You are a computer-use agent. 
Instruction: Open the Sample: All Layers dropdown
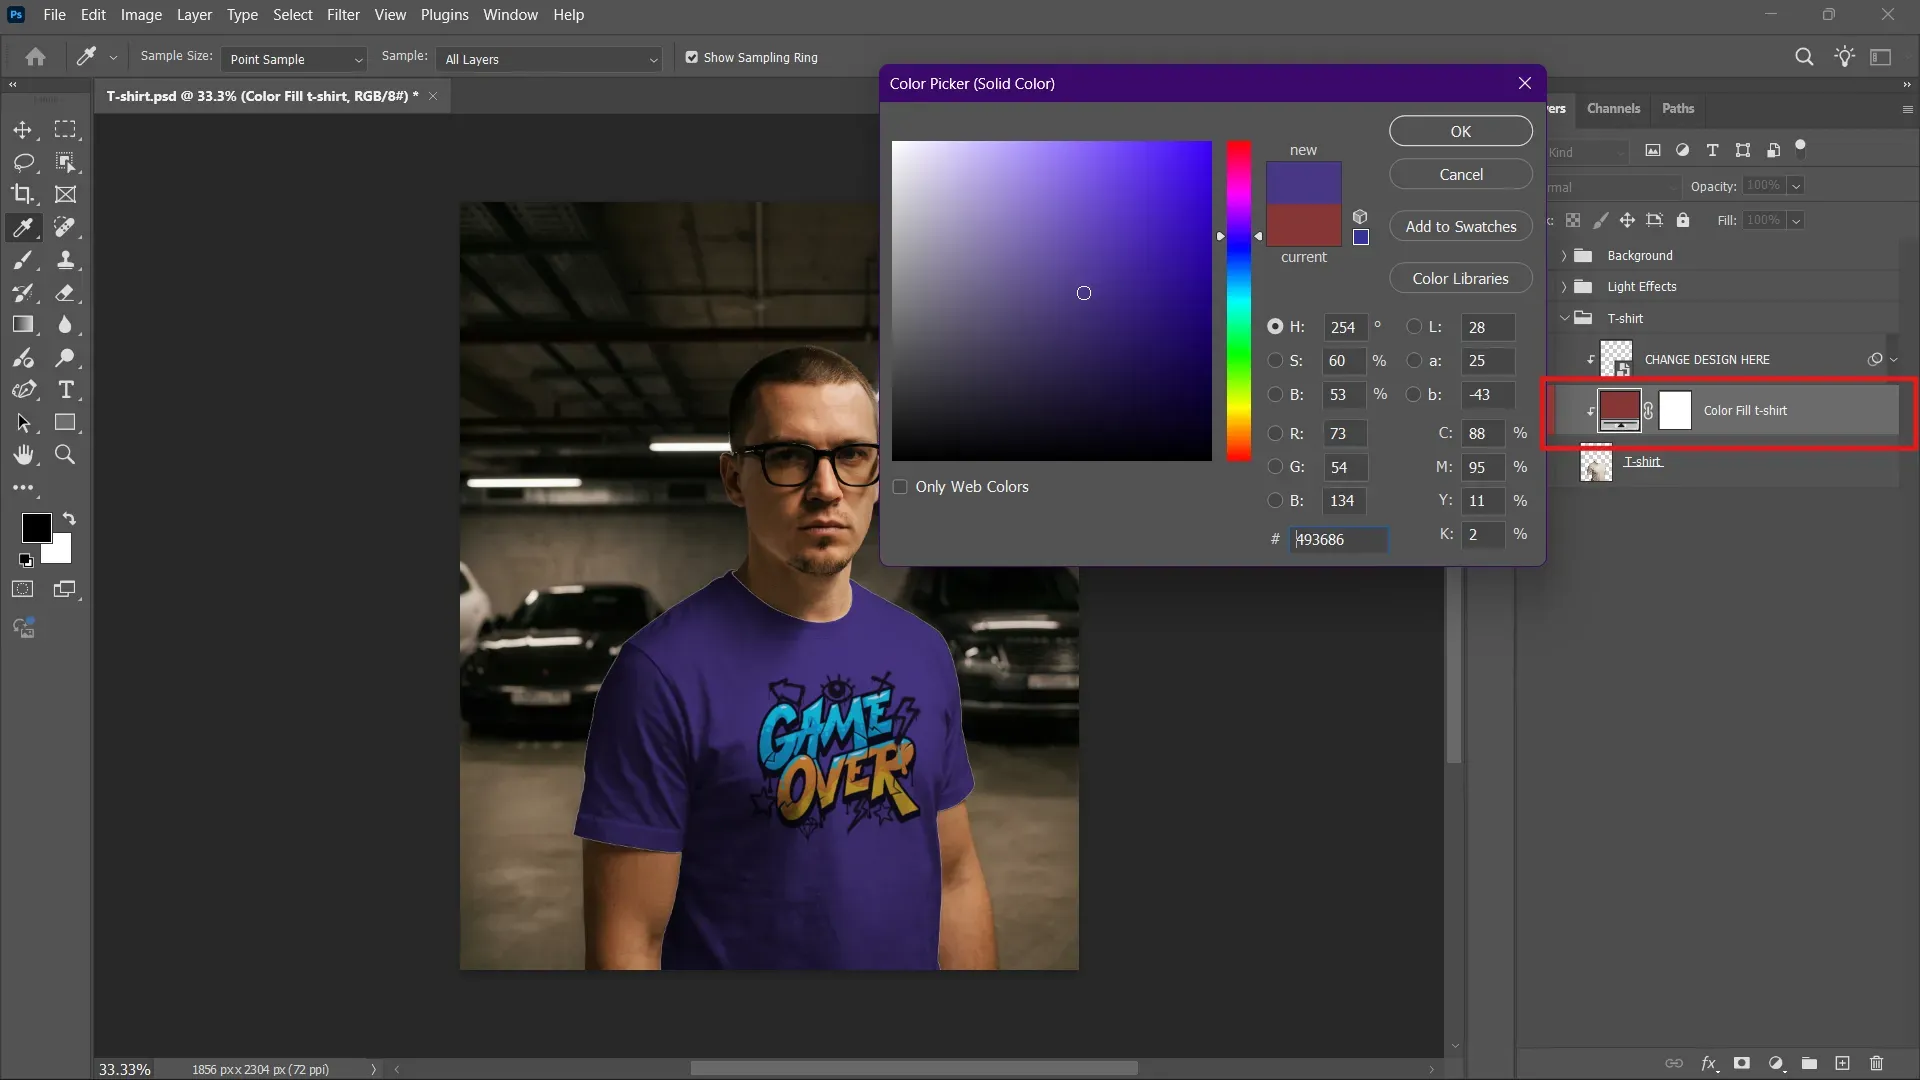pos(548,59)
